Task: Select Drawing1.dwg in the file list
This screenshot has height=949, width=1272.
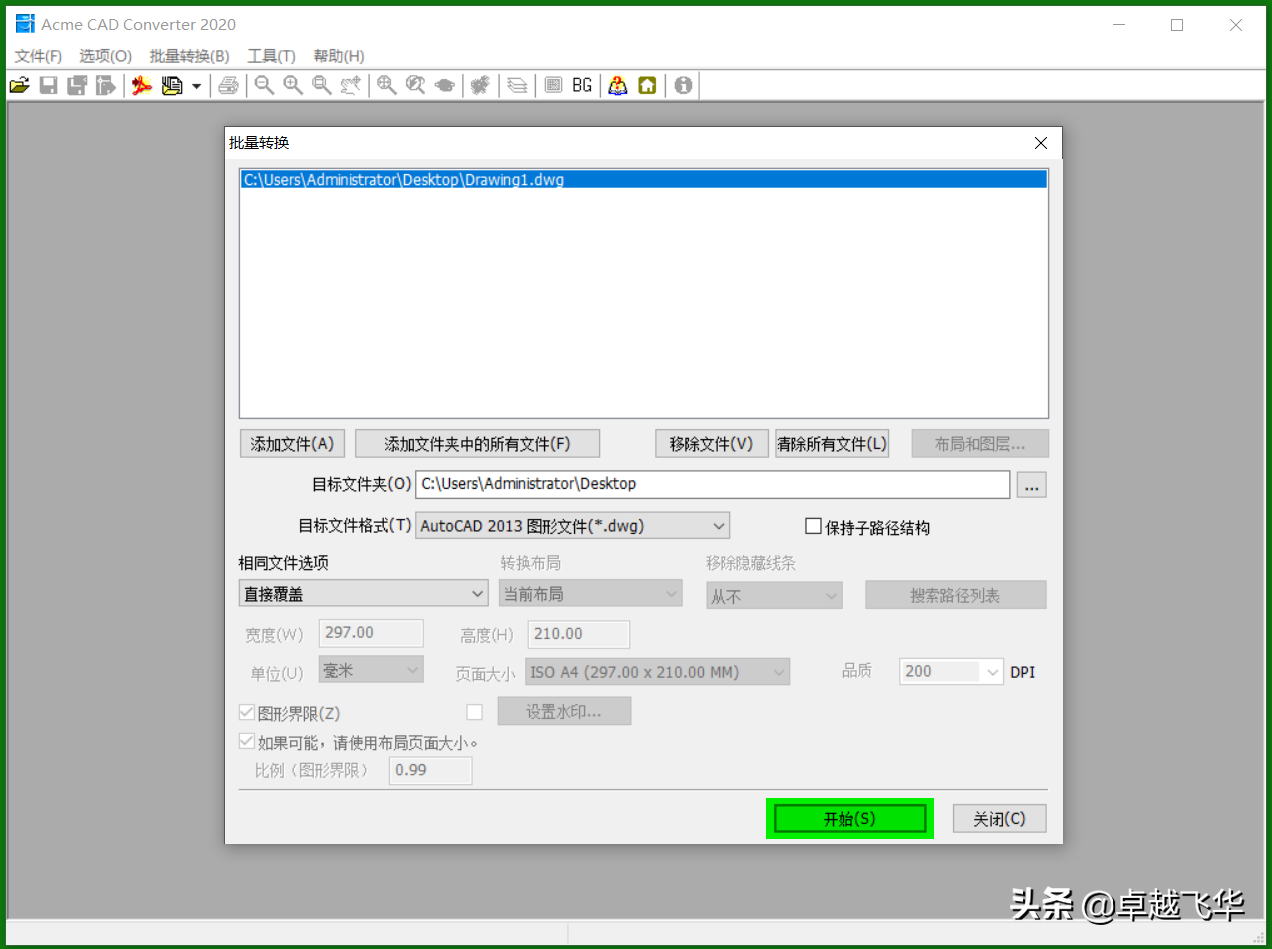Action: tap(644, 180)
